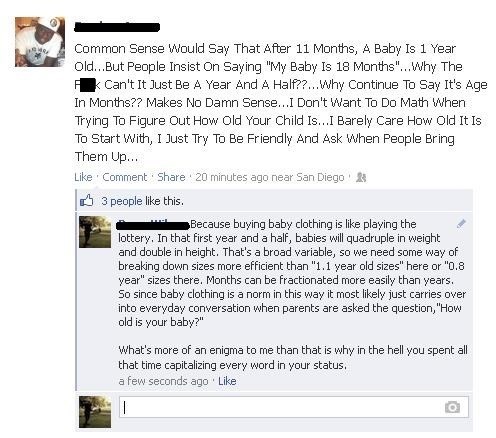
Task: Like the baby clothing comment
Action: pos(227,381)
